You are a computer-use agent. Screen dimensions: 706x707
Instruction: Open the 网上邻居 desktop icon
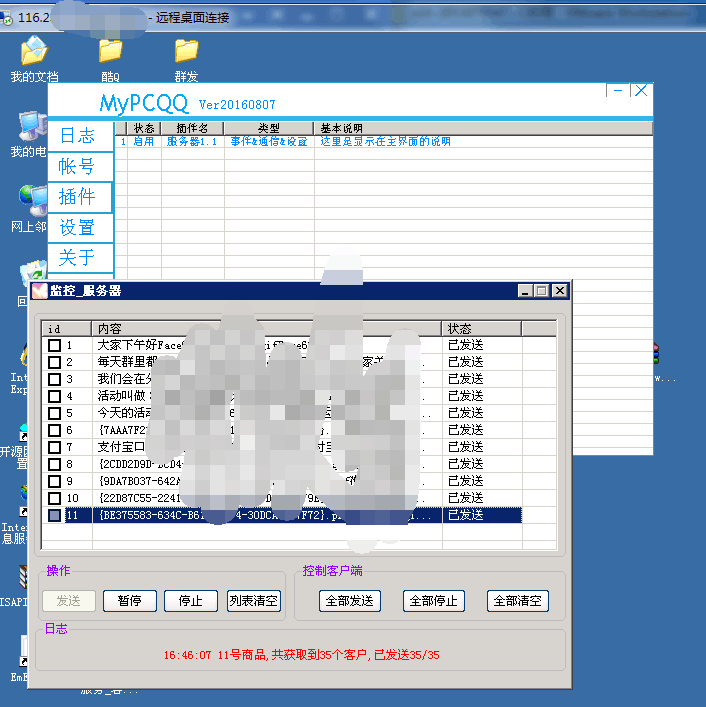tap(30, 200)
